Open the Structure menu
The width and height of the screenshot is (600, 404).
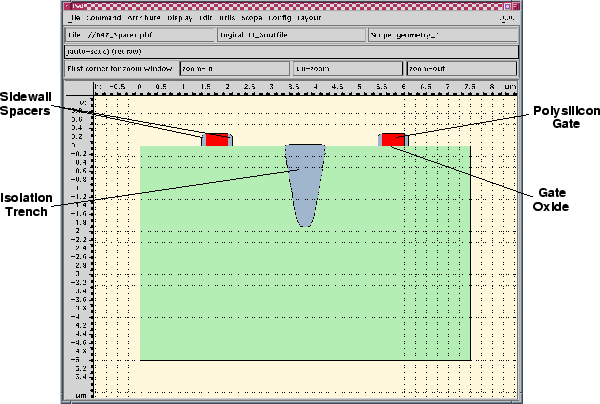145,18
